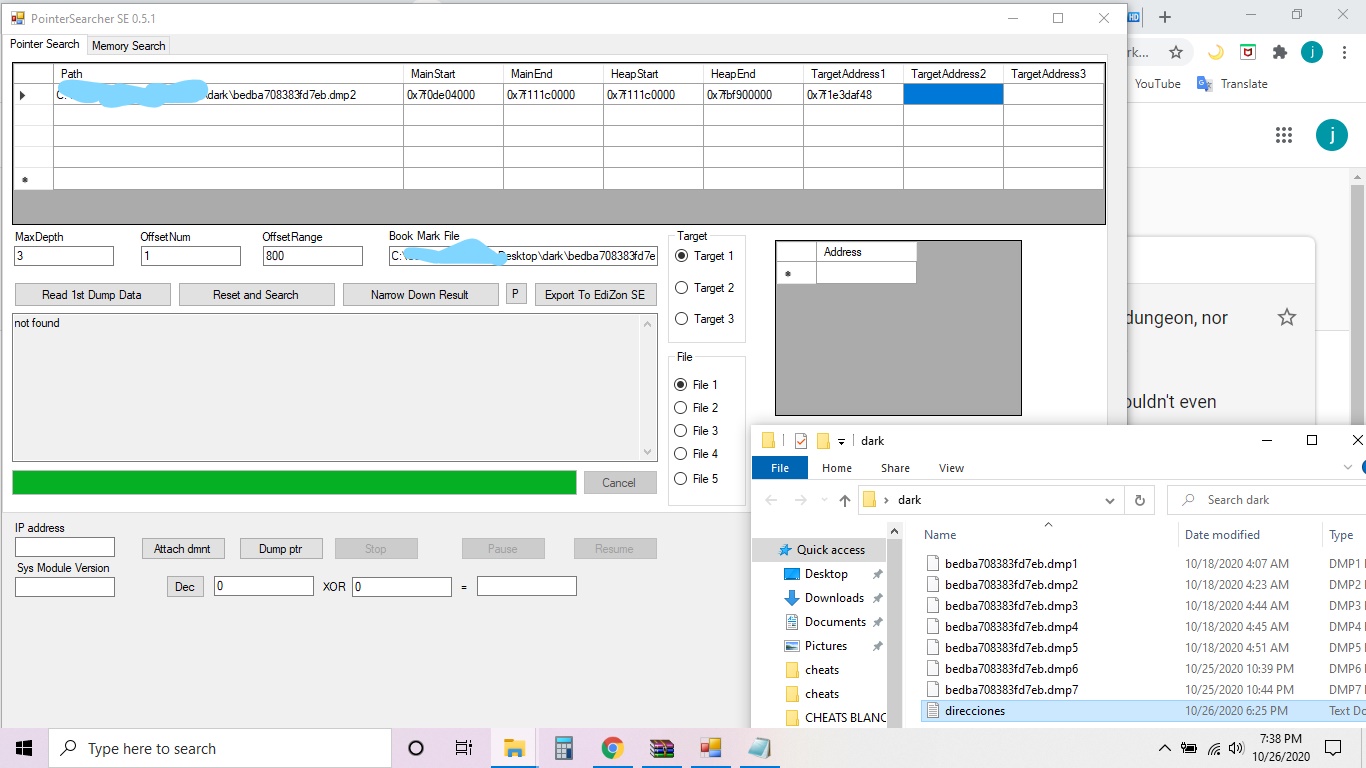Open the Customize Quick Access Toolbar dropdown
The image size is (1366, 768).
click(x=842, y=441)
